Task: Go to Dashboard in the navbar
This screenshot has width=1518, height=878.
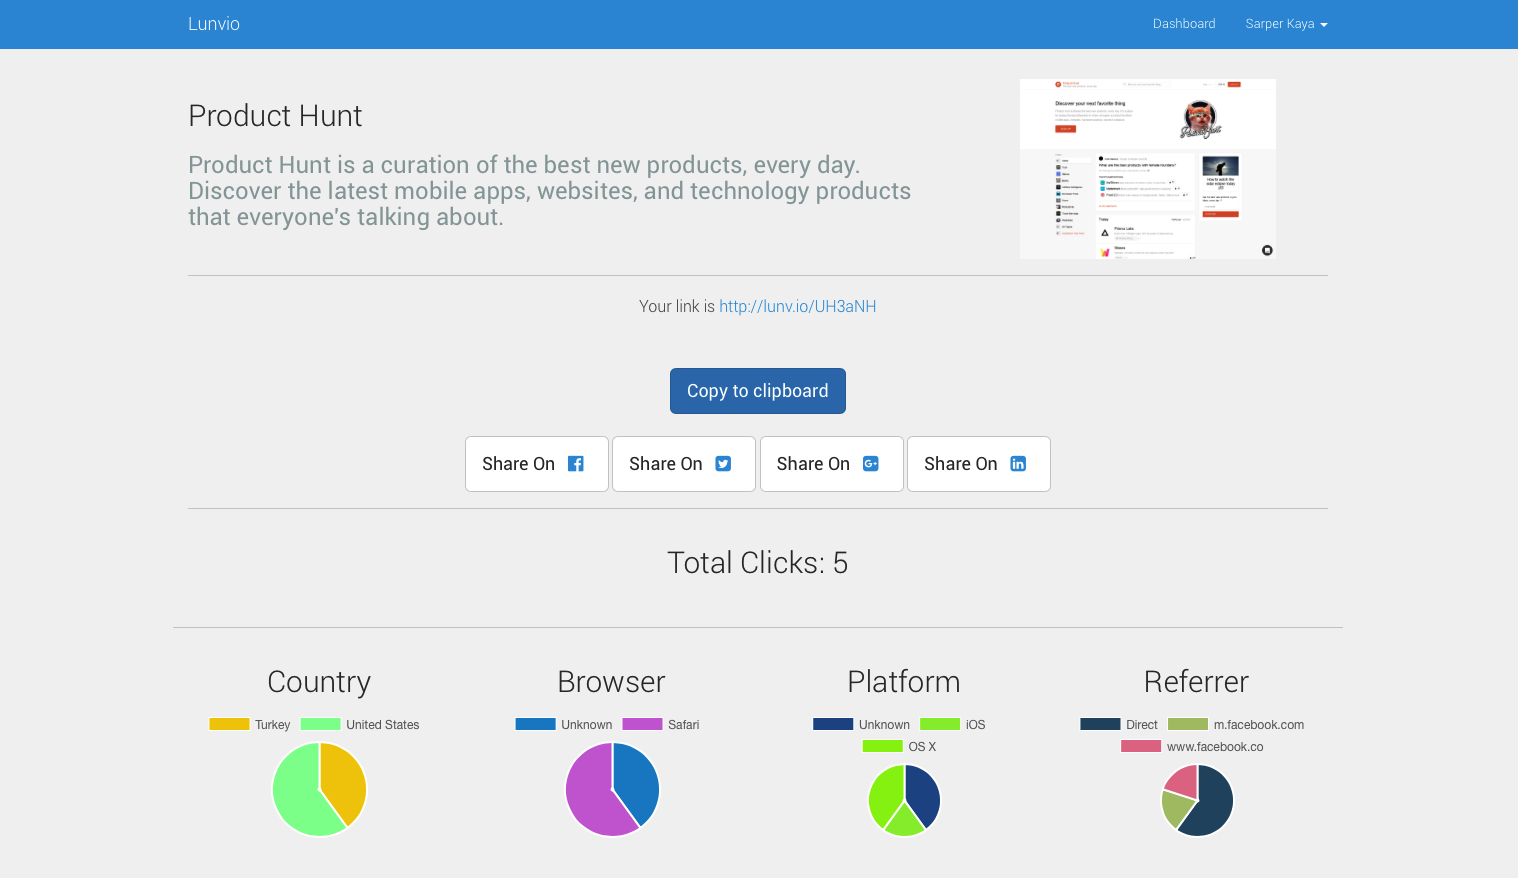Action: point(1184,24)
